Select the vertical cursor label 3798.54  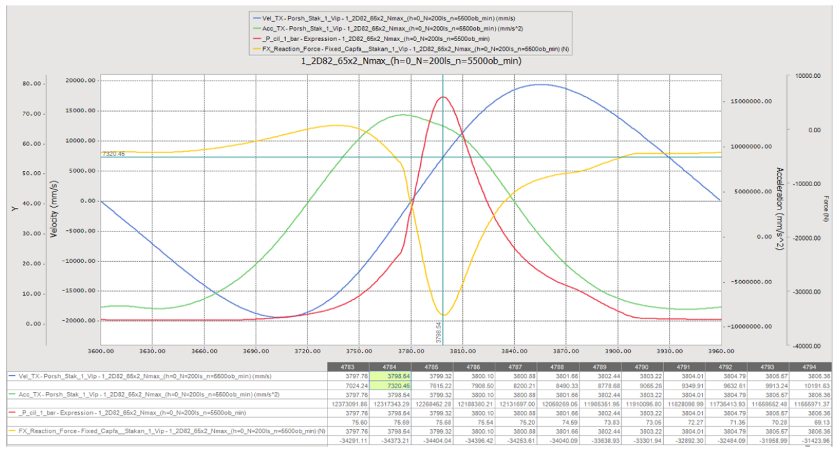438,332
